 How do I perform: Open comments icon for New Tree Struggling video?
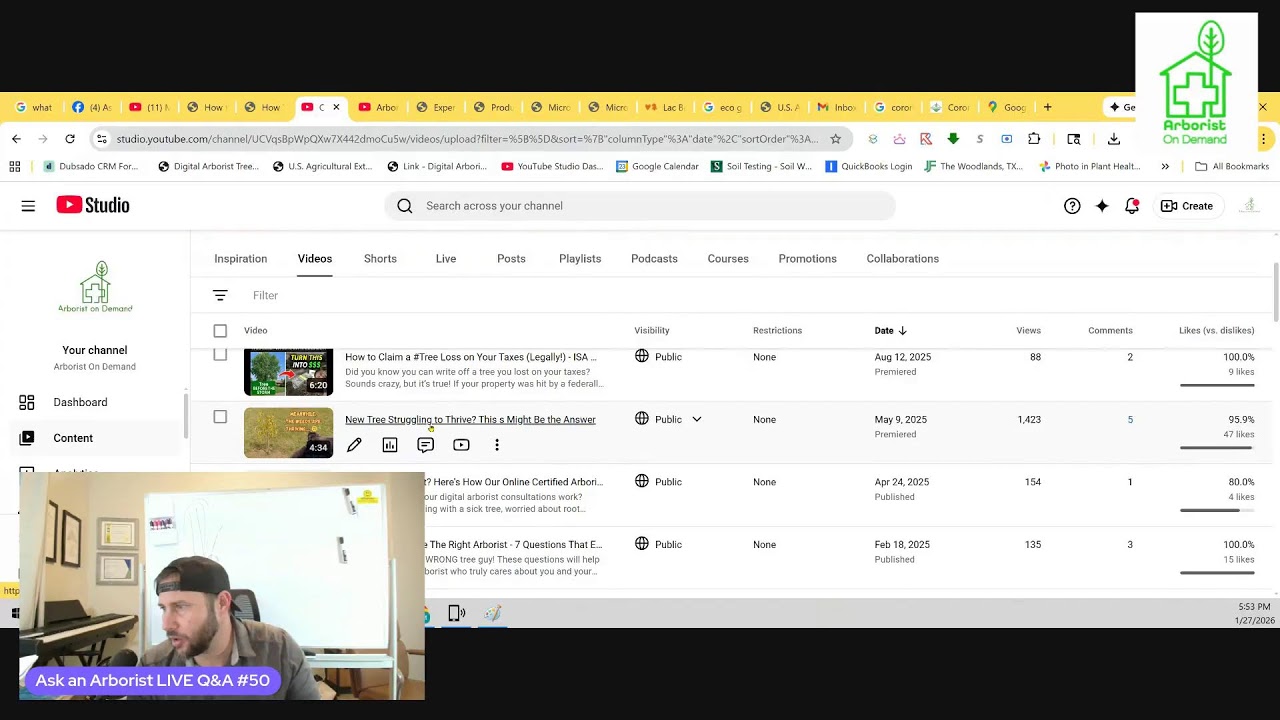(425, 445)
